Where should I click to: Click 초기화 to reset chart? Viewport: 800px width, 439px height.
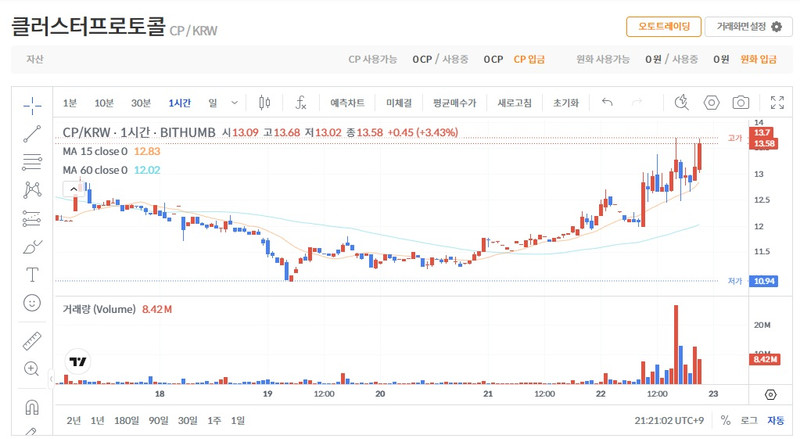566,103
